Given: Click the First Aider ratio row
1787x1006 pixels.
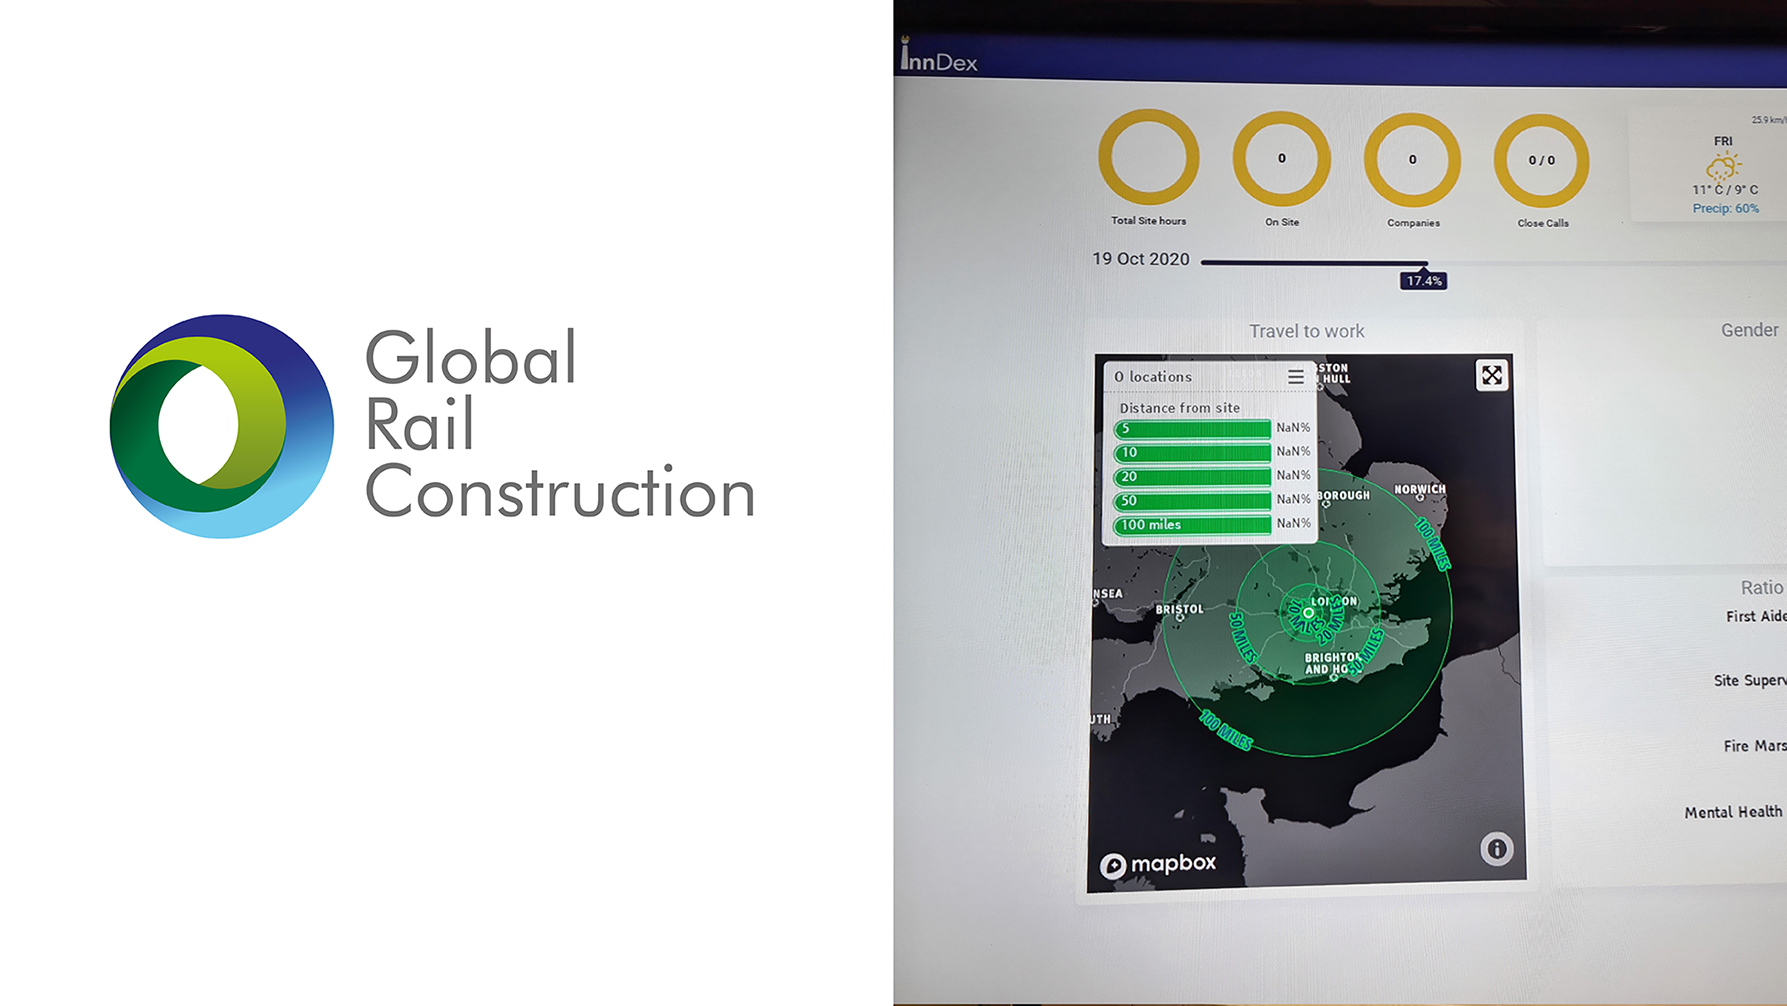Looking at the screenshot, I should click(x=1755, y=616).
